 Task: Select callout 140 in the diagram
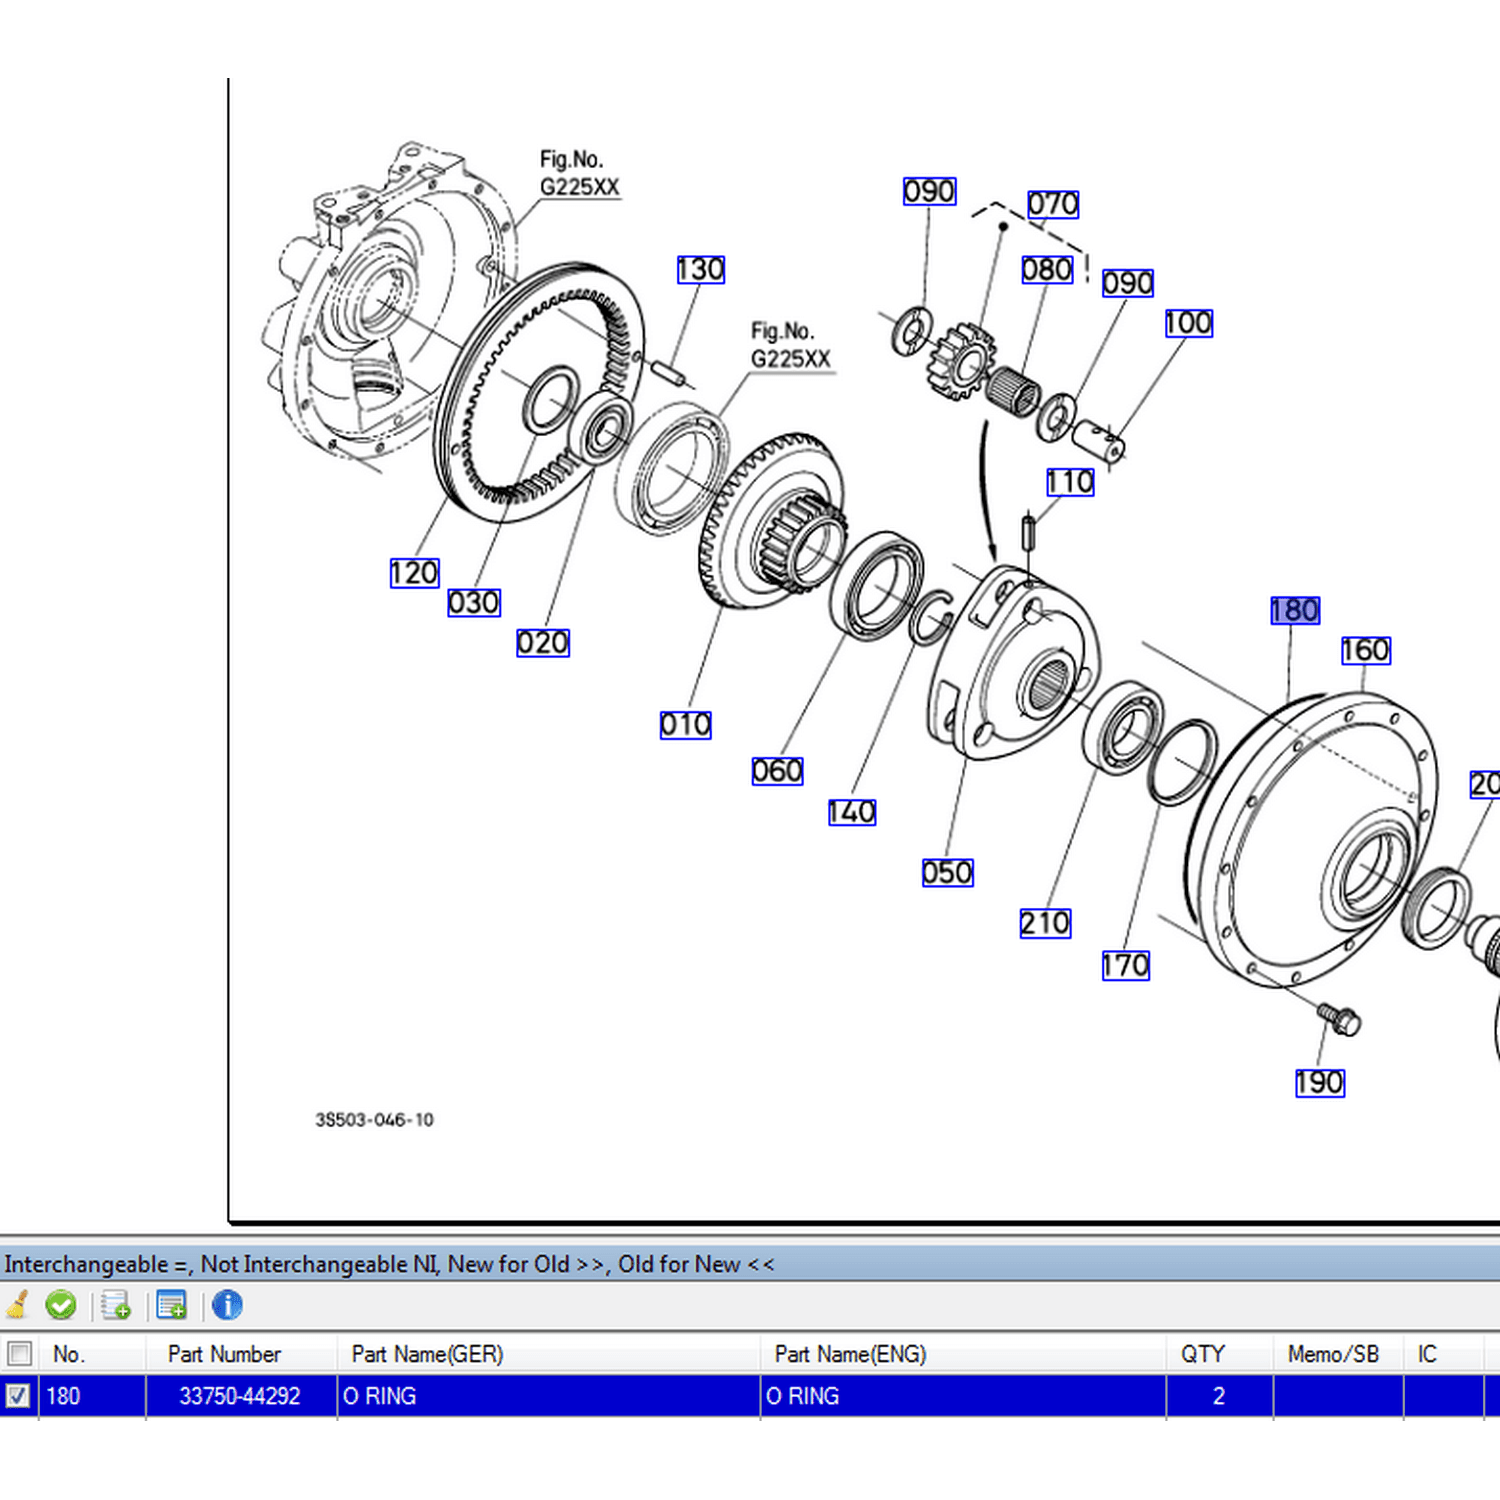pyautogui.click(x=852, y=812)
